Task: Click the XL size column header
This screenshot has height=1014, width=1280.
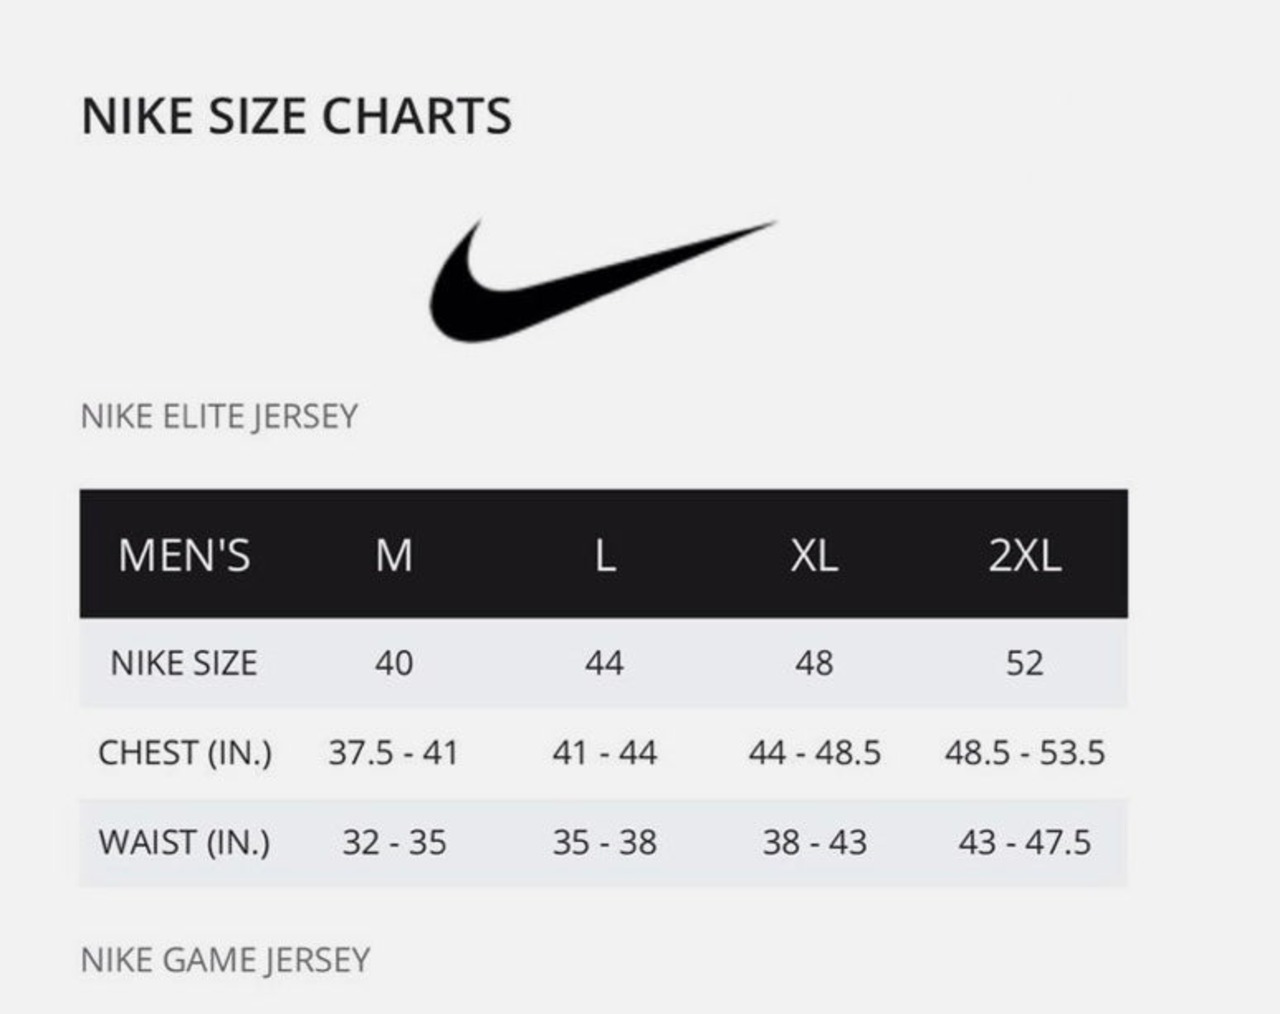Action: click(814, 555)
